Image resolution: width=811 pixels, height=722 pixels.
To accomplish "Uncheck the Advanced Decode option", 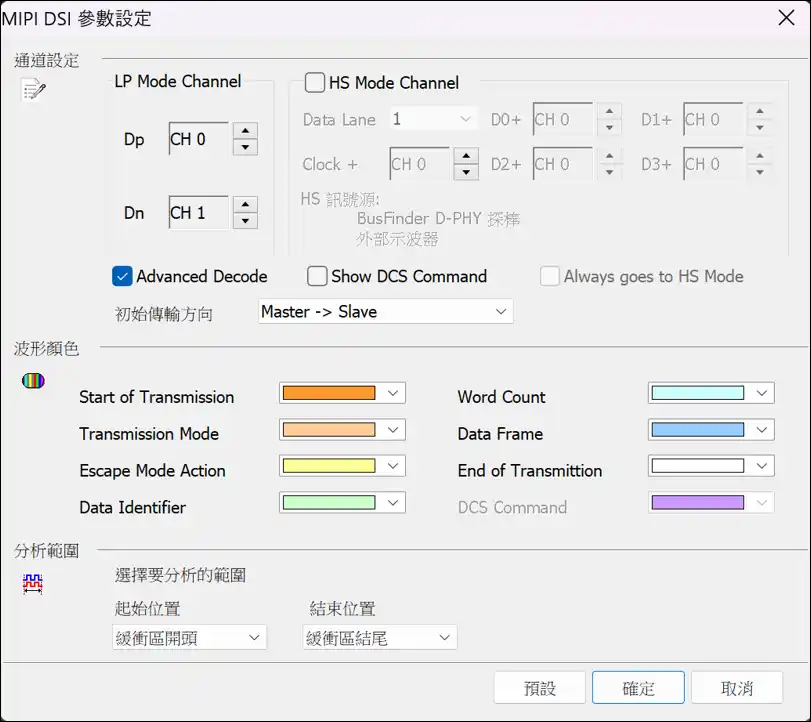I will pyautogui.click(x=123, y=276).
